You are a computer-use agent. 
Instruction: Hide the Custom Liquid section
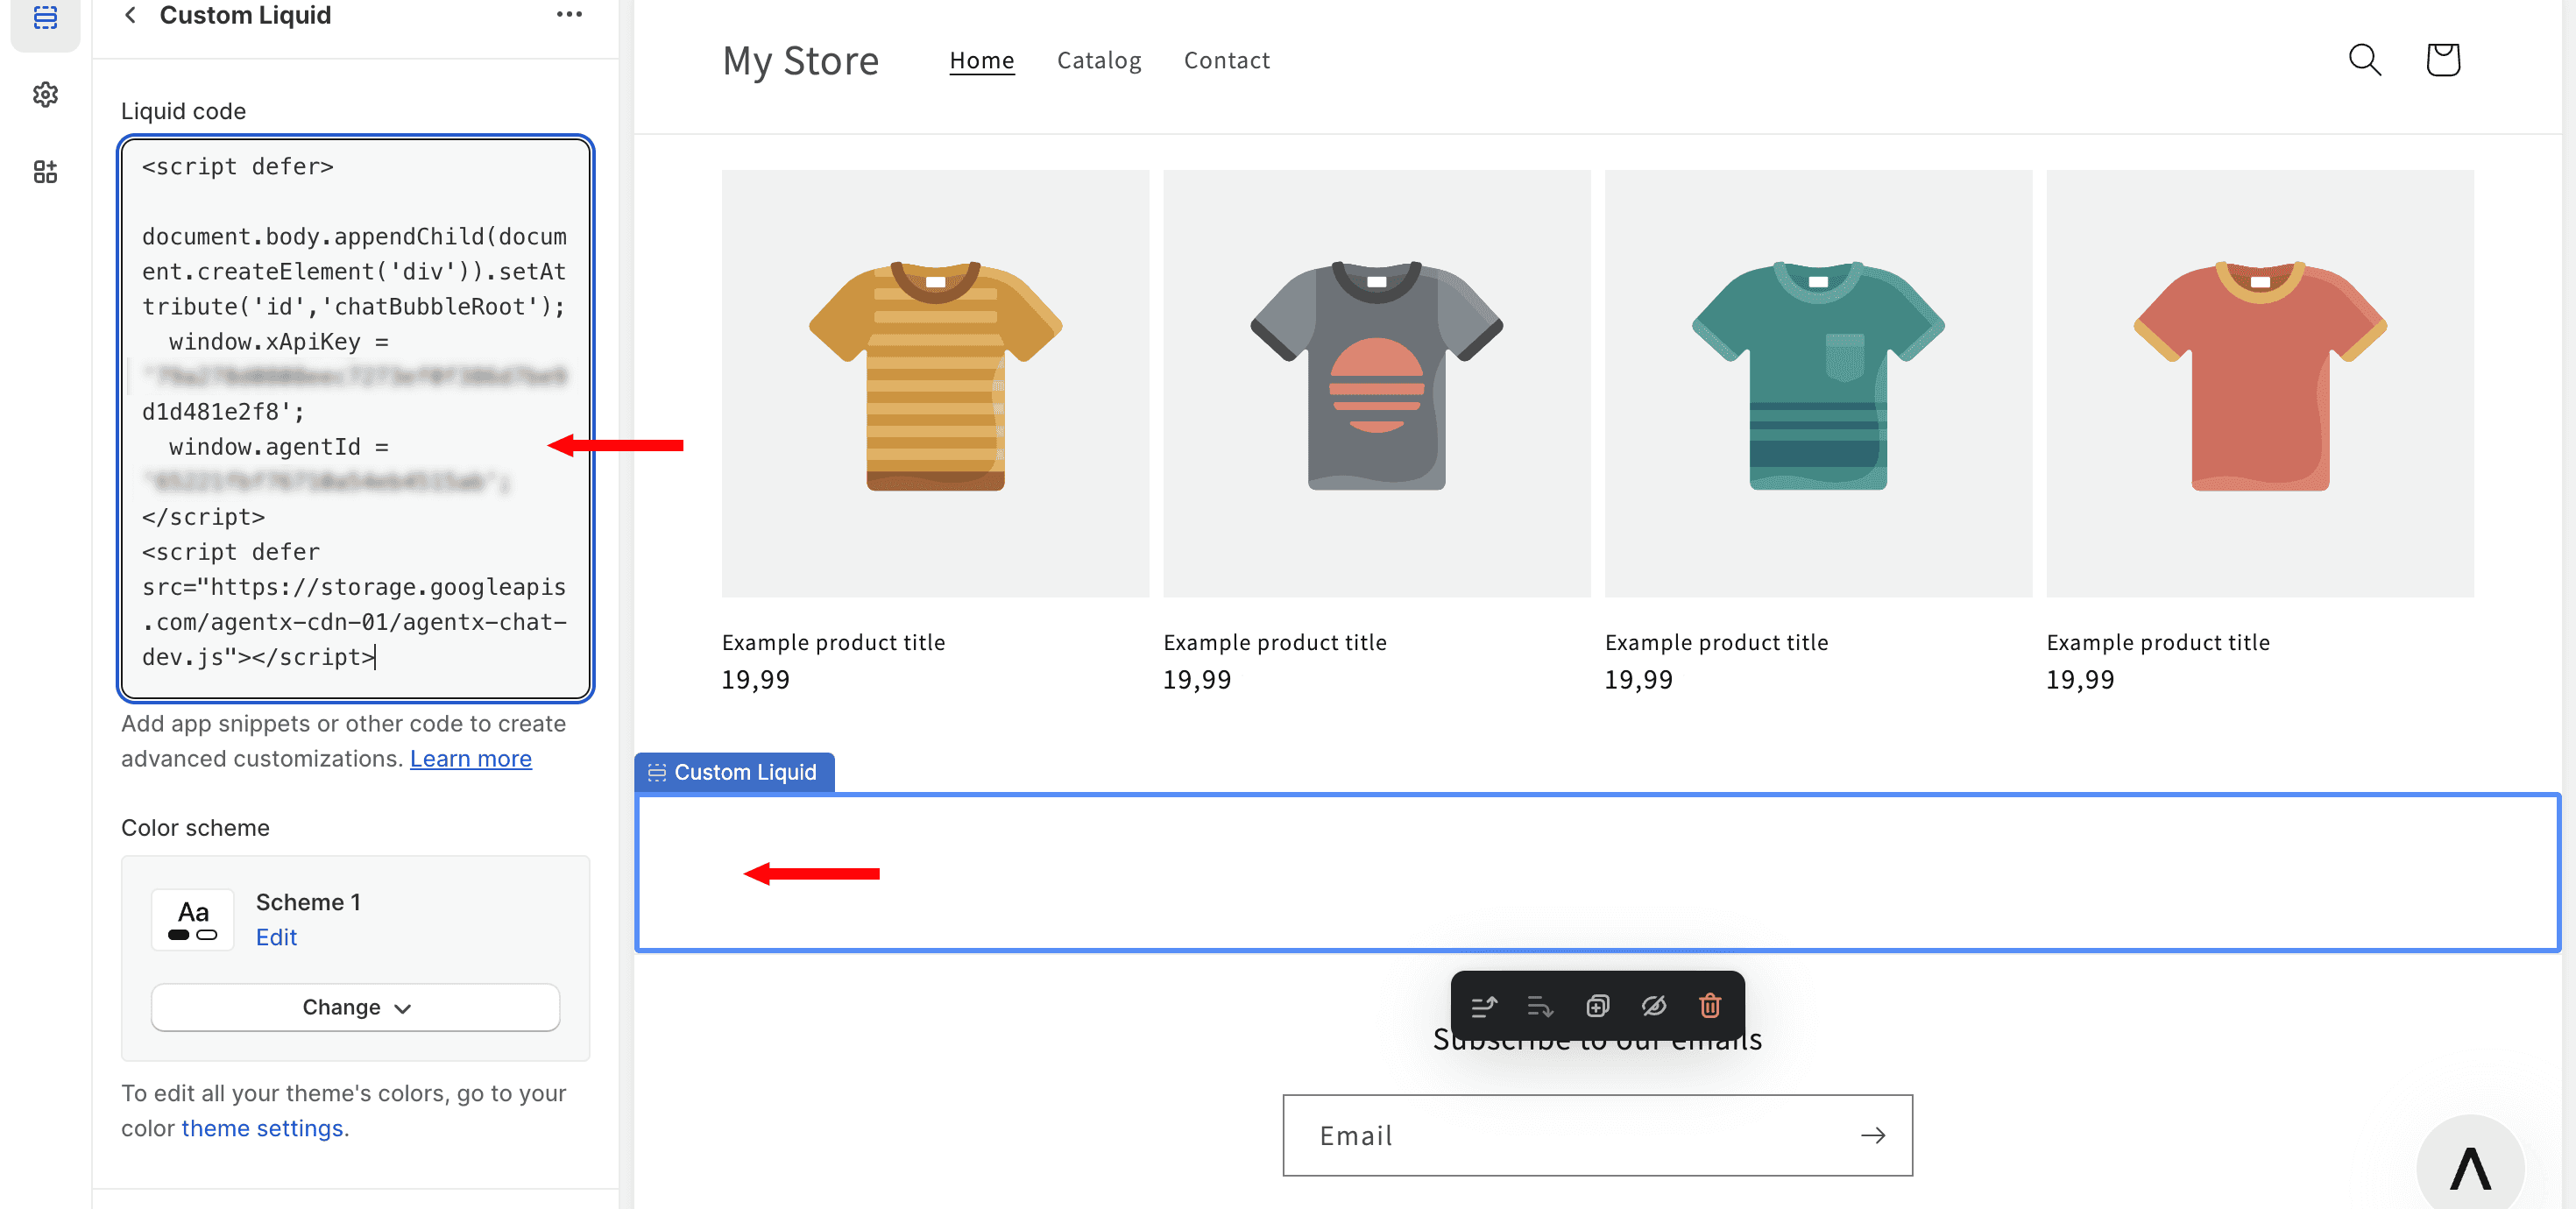[x=1654, y=1006]
